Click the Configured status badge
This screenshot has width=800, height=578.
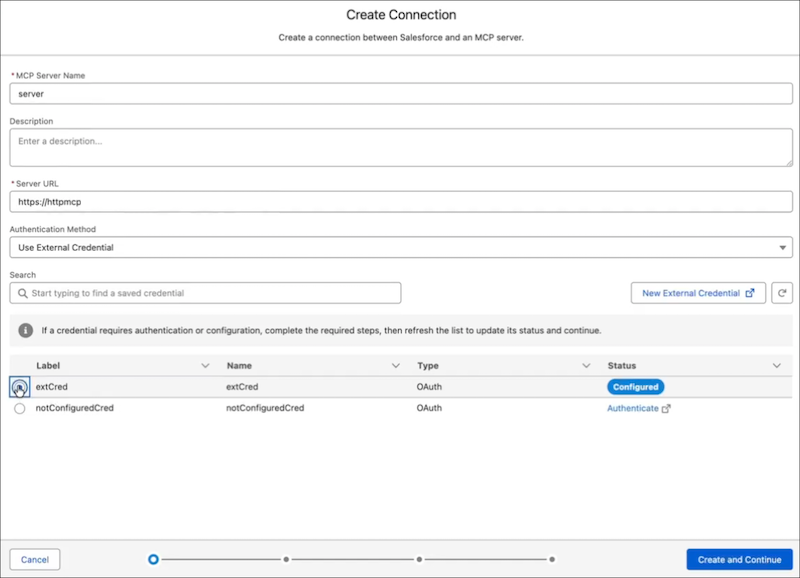pyautogui.click(x=635, y=387)
